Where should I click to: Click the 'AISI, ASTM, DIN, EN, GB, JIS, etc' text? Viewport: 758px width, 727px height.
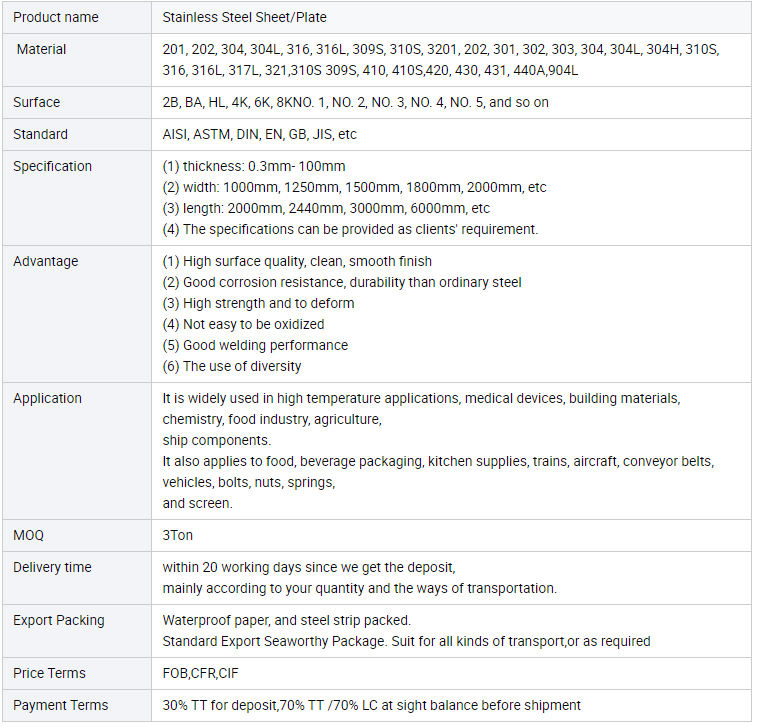click(260, 134)
